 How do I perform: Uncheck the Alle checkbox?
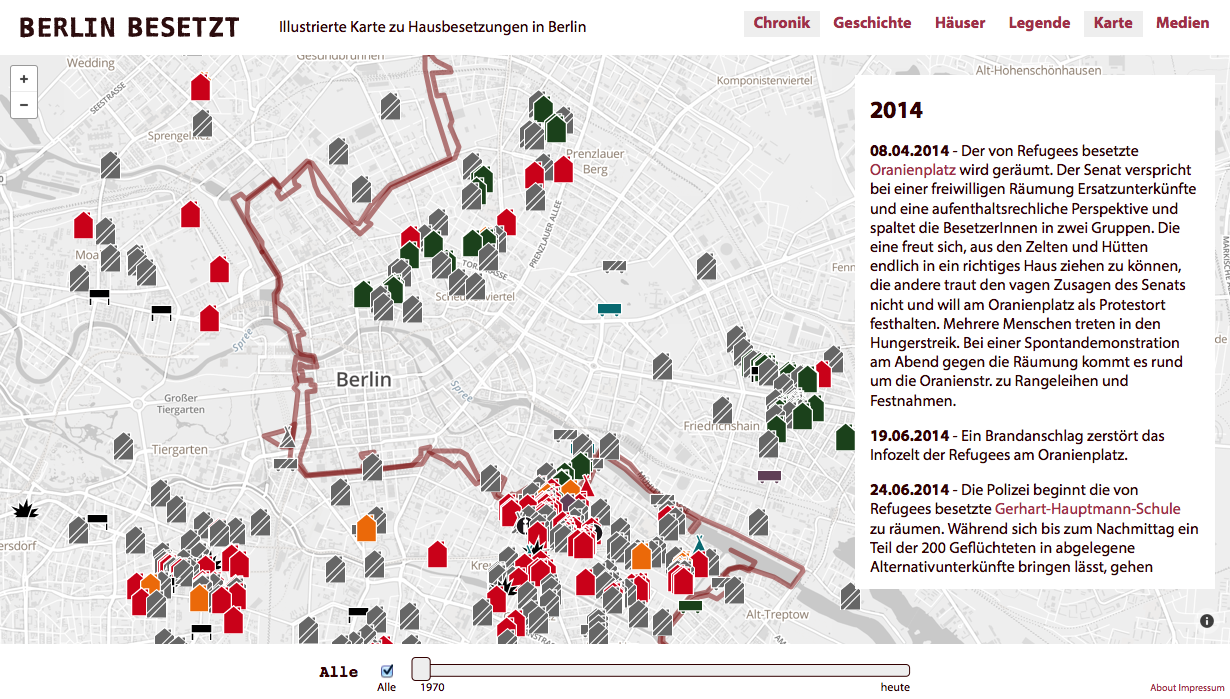point(387,671)
